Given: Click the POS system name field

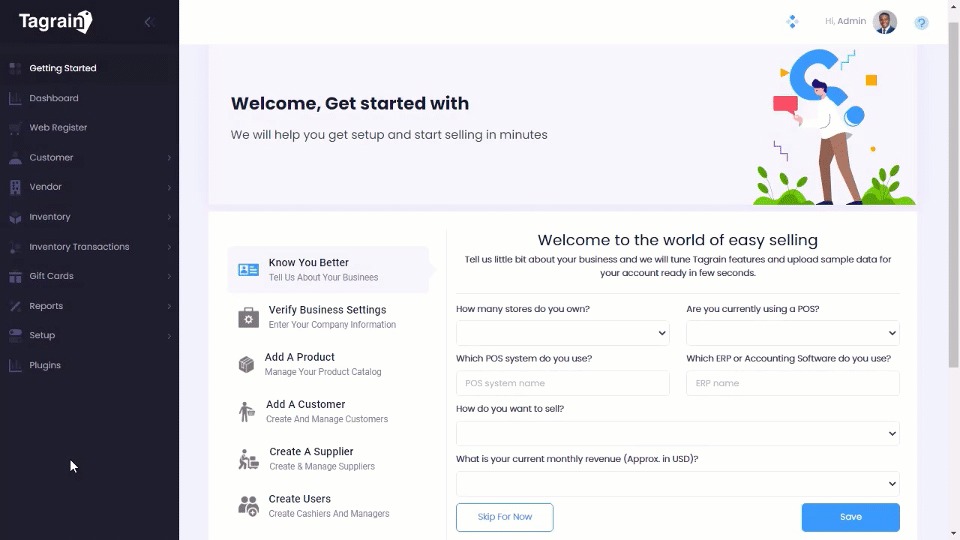Looking at the screenshot, I should coord(562,383).
